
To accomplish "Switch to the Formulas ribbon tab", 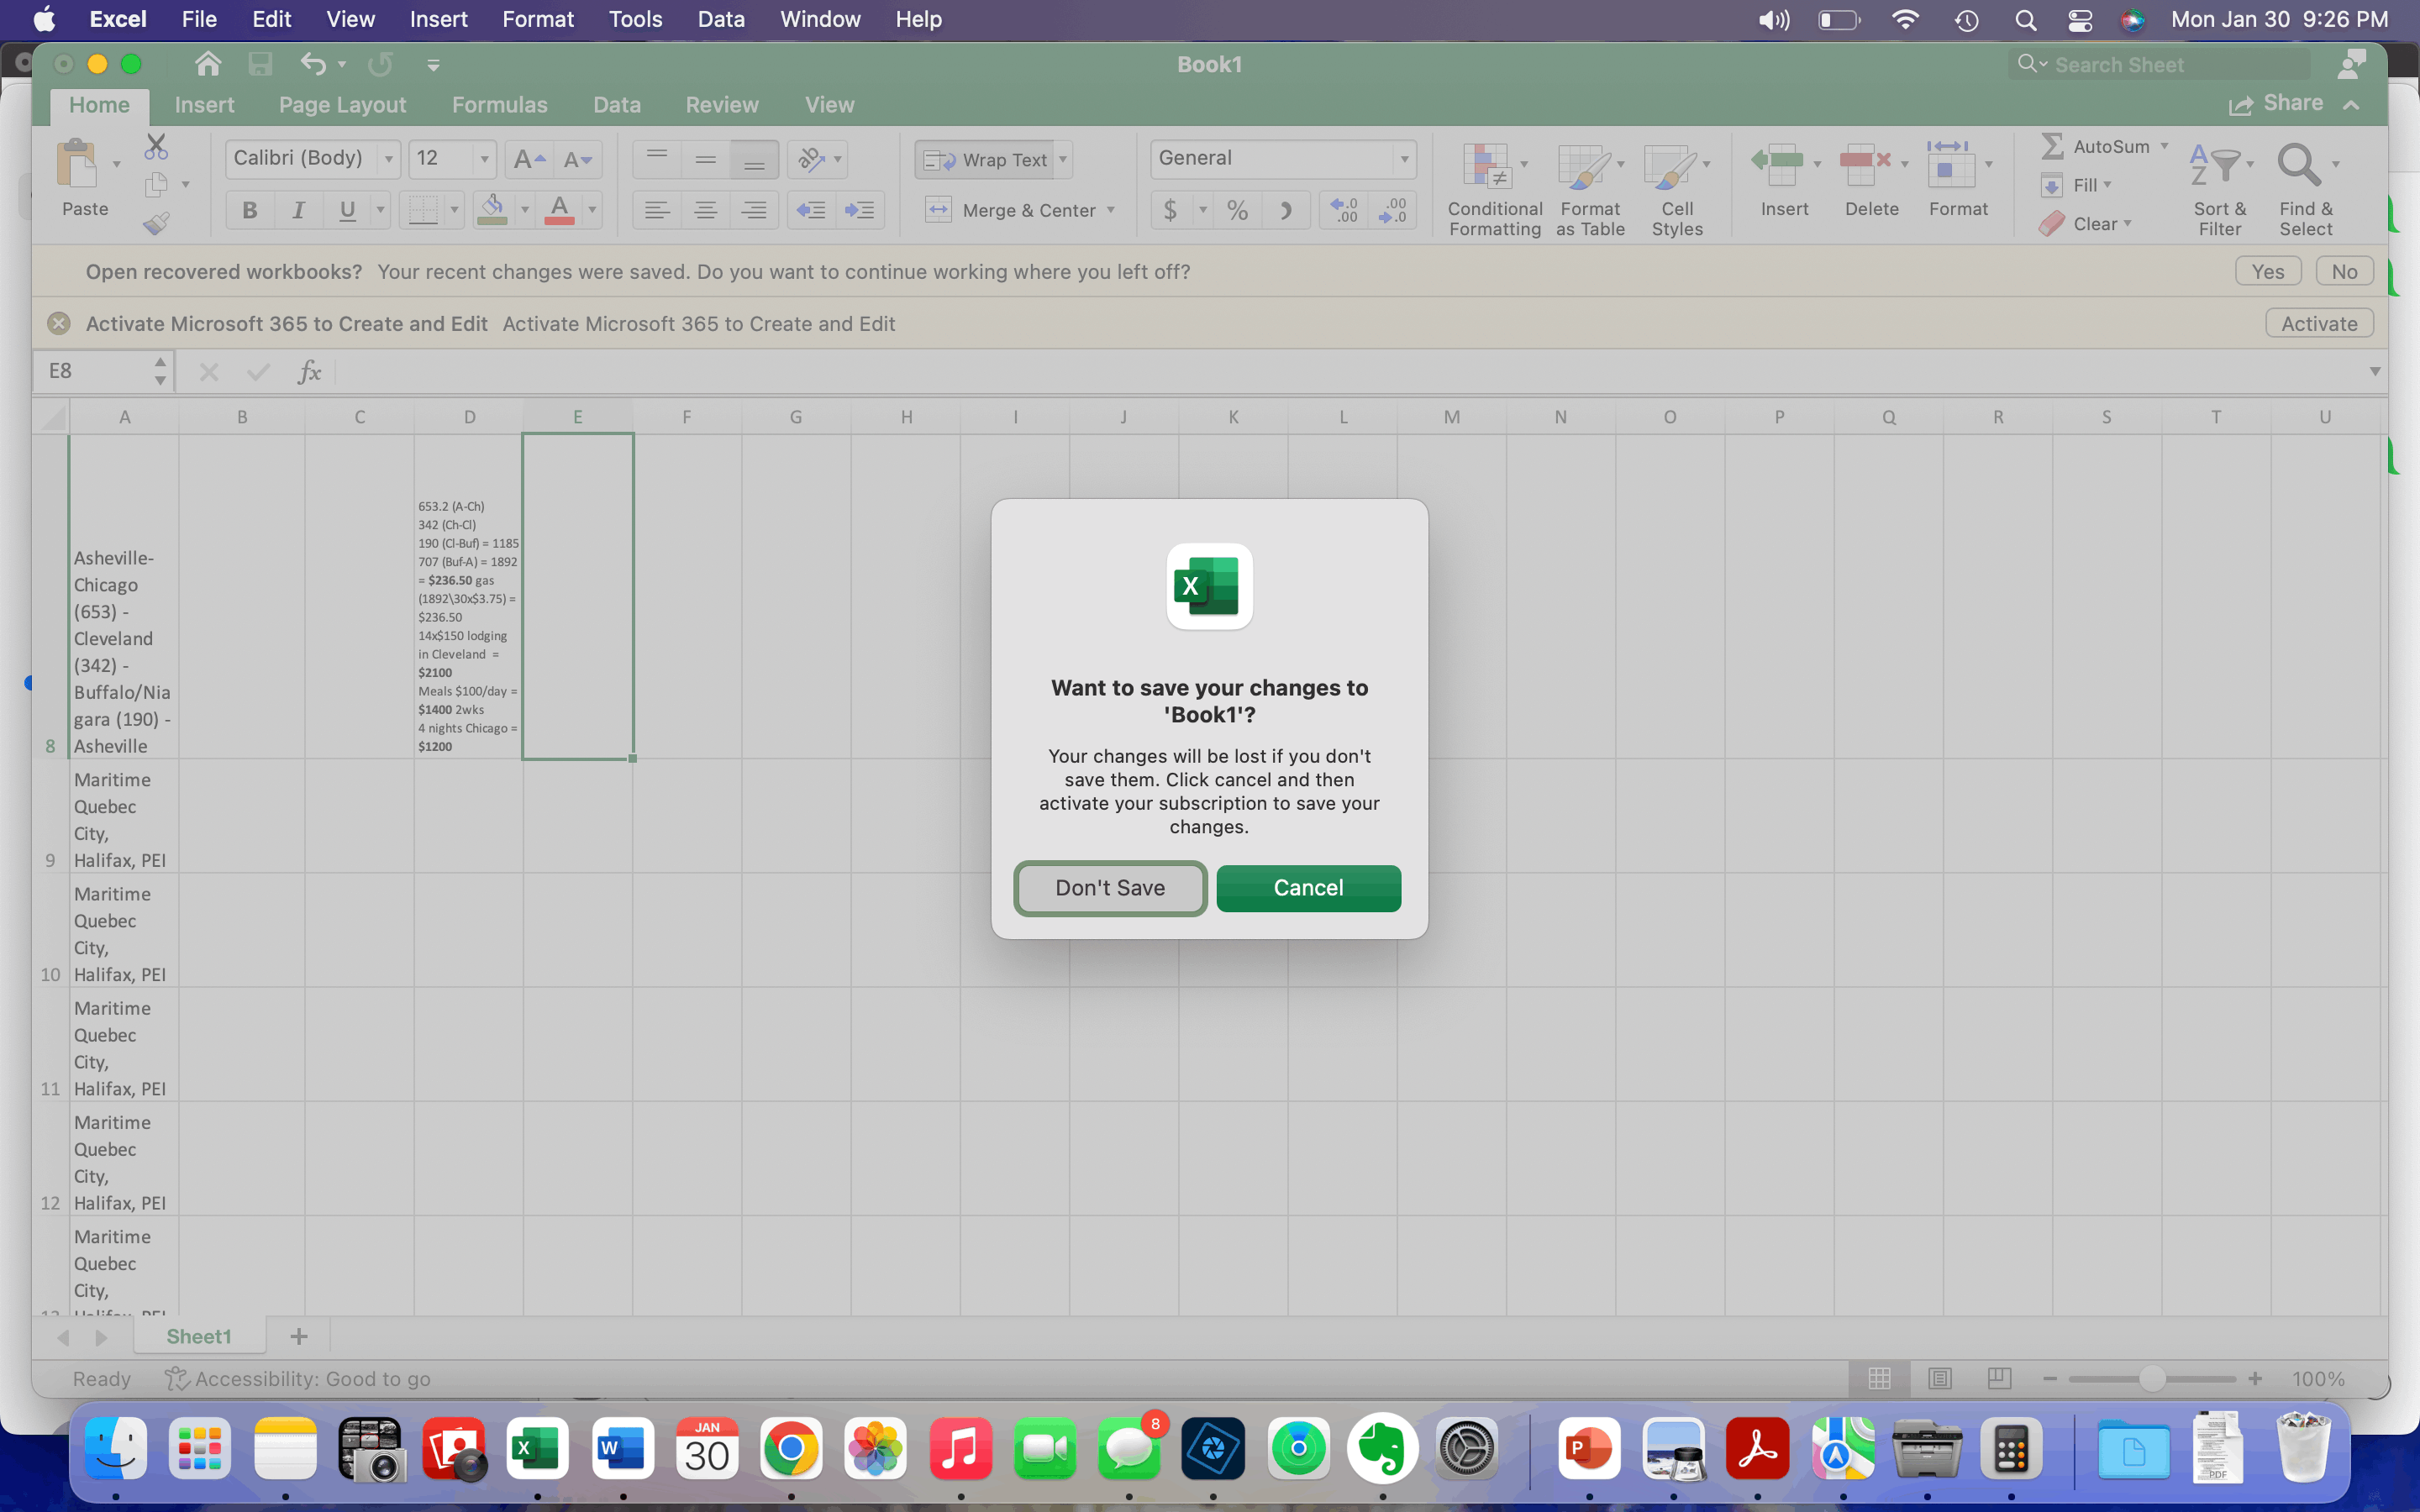I will click(500, 104).
